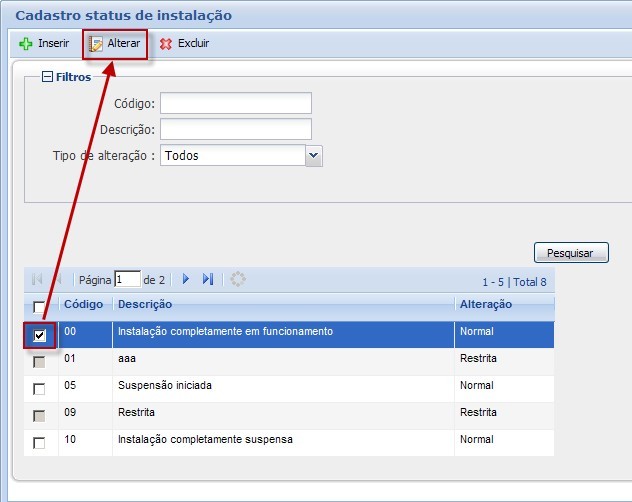632x502 pixels.
Task: Open the Tipo de alteração dropdown
Action: 314,156
